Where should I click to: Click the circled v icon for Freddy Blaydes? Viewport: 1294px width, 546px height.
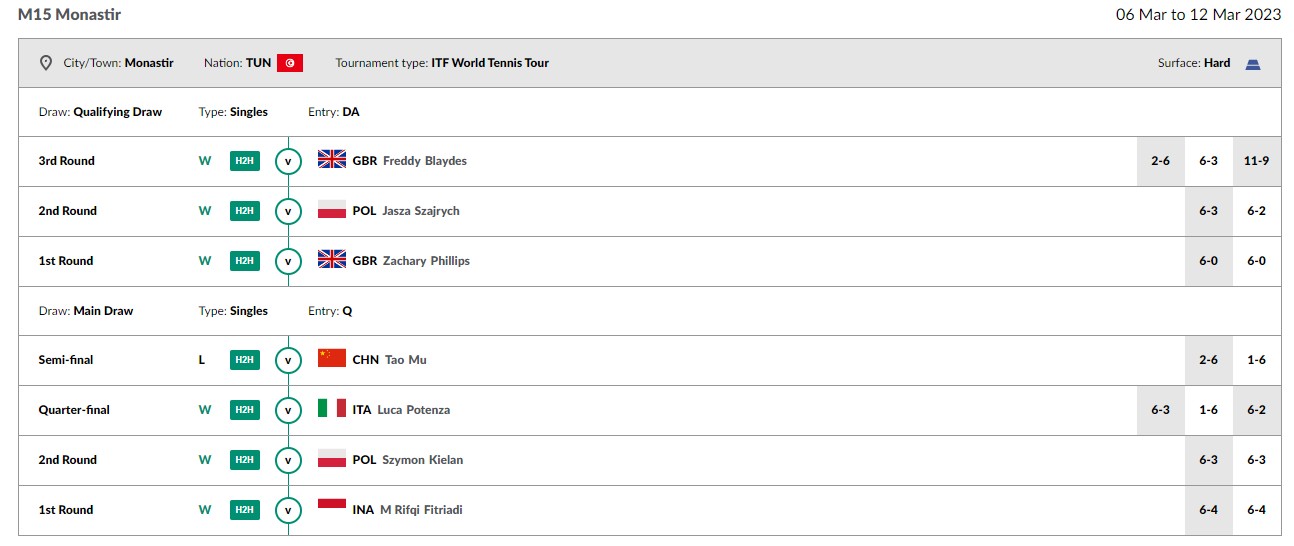(x=288, y=161)
